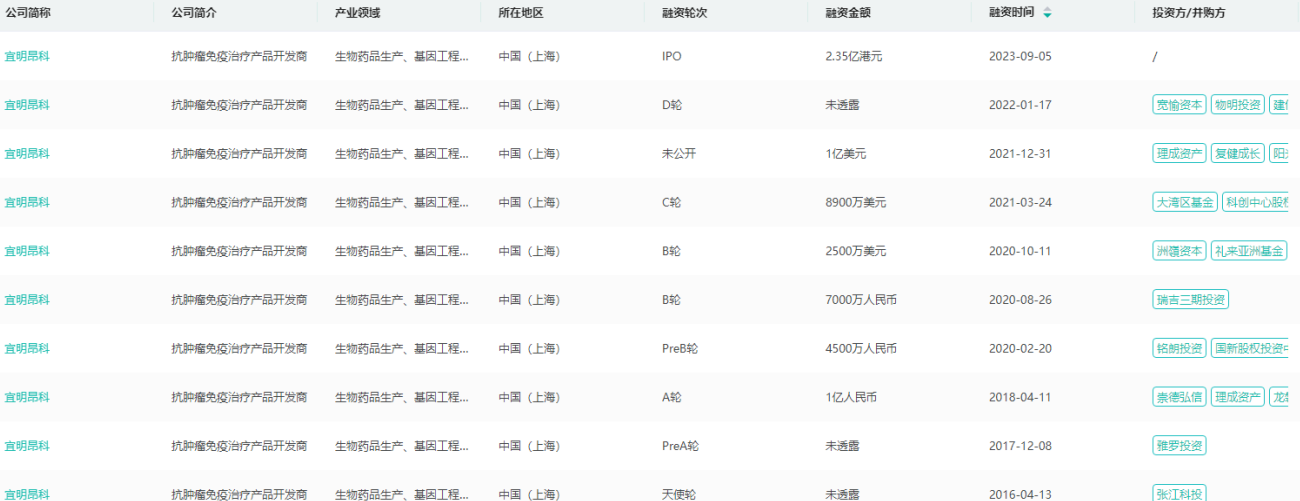The height and width of the screenshot is (501, 1300).
Task: Click the date 2023-09-05
Action: [x=1020, y=56]
